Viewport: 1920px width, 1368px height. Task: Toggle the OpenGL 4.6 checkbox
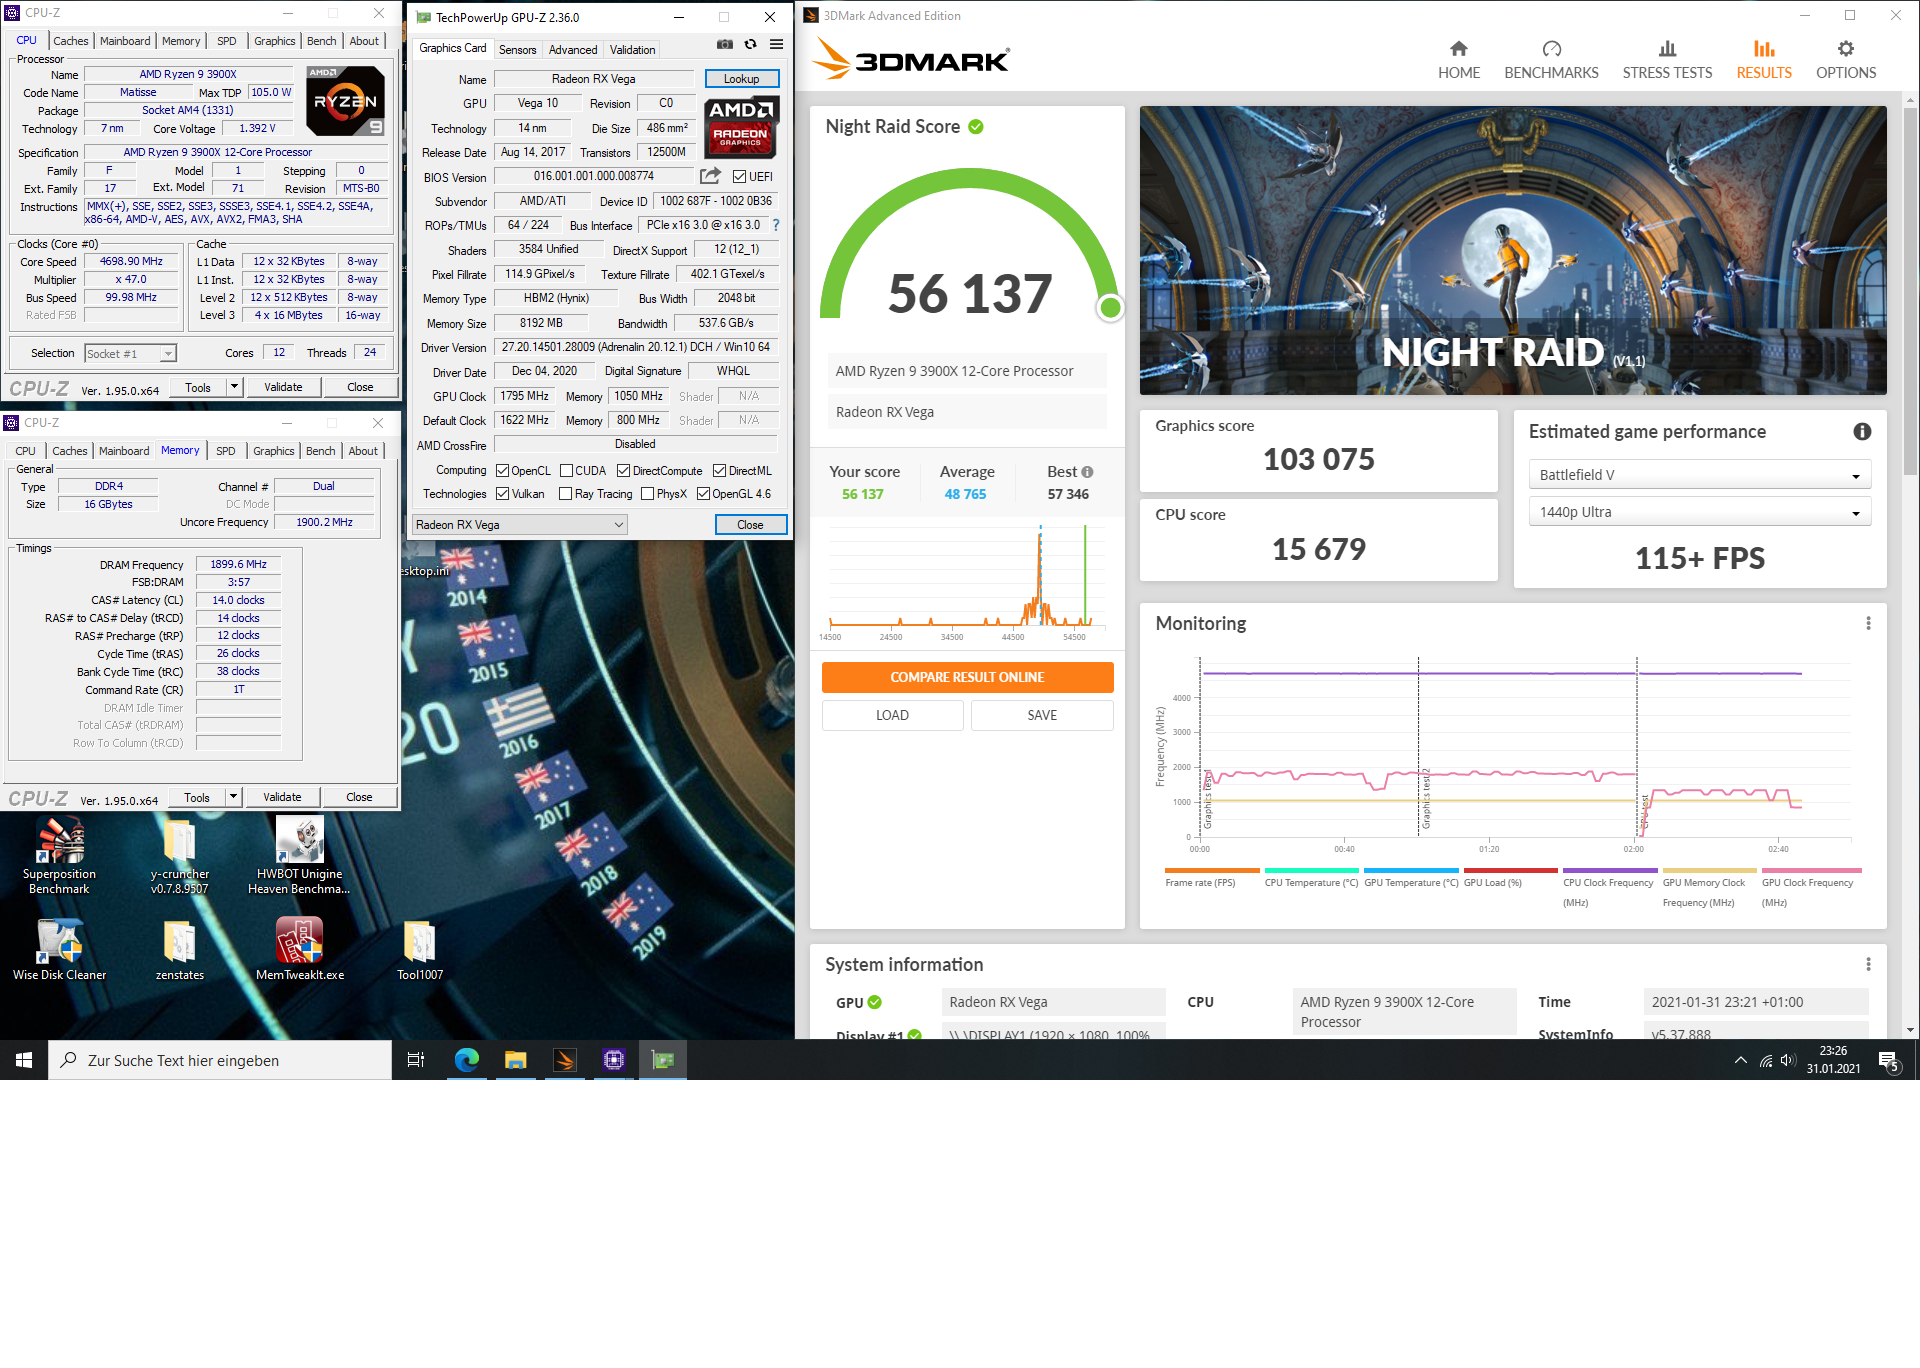[704, 494]
